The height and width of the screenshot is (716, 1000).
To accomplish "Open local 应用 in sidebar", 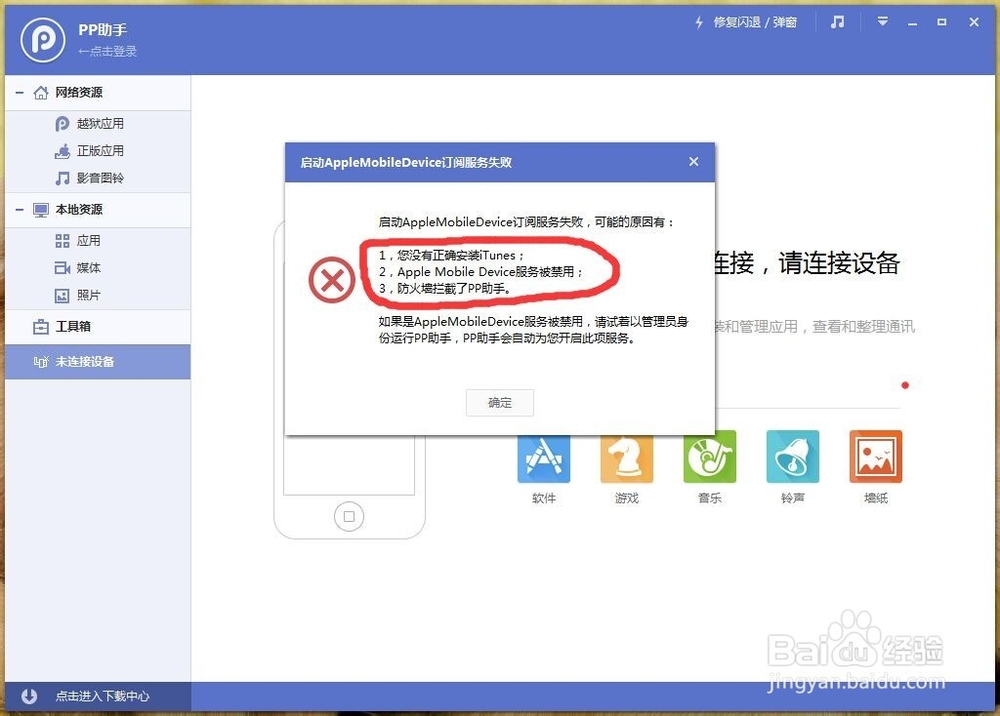I will click(x=89, y=240).
